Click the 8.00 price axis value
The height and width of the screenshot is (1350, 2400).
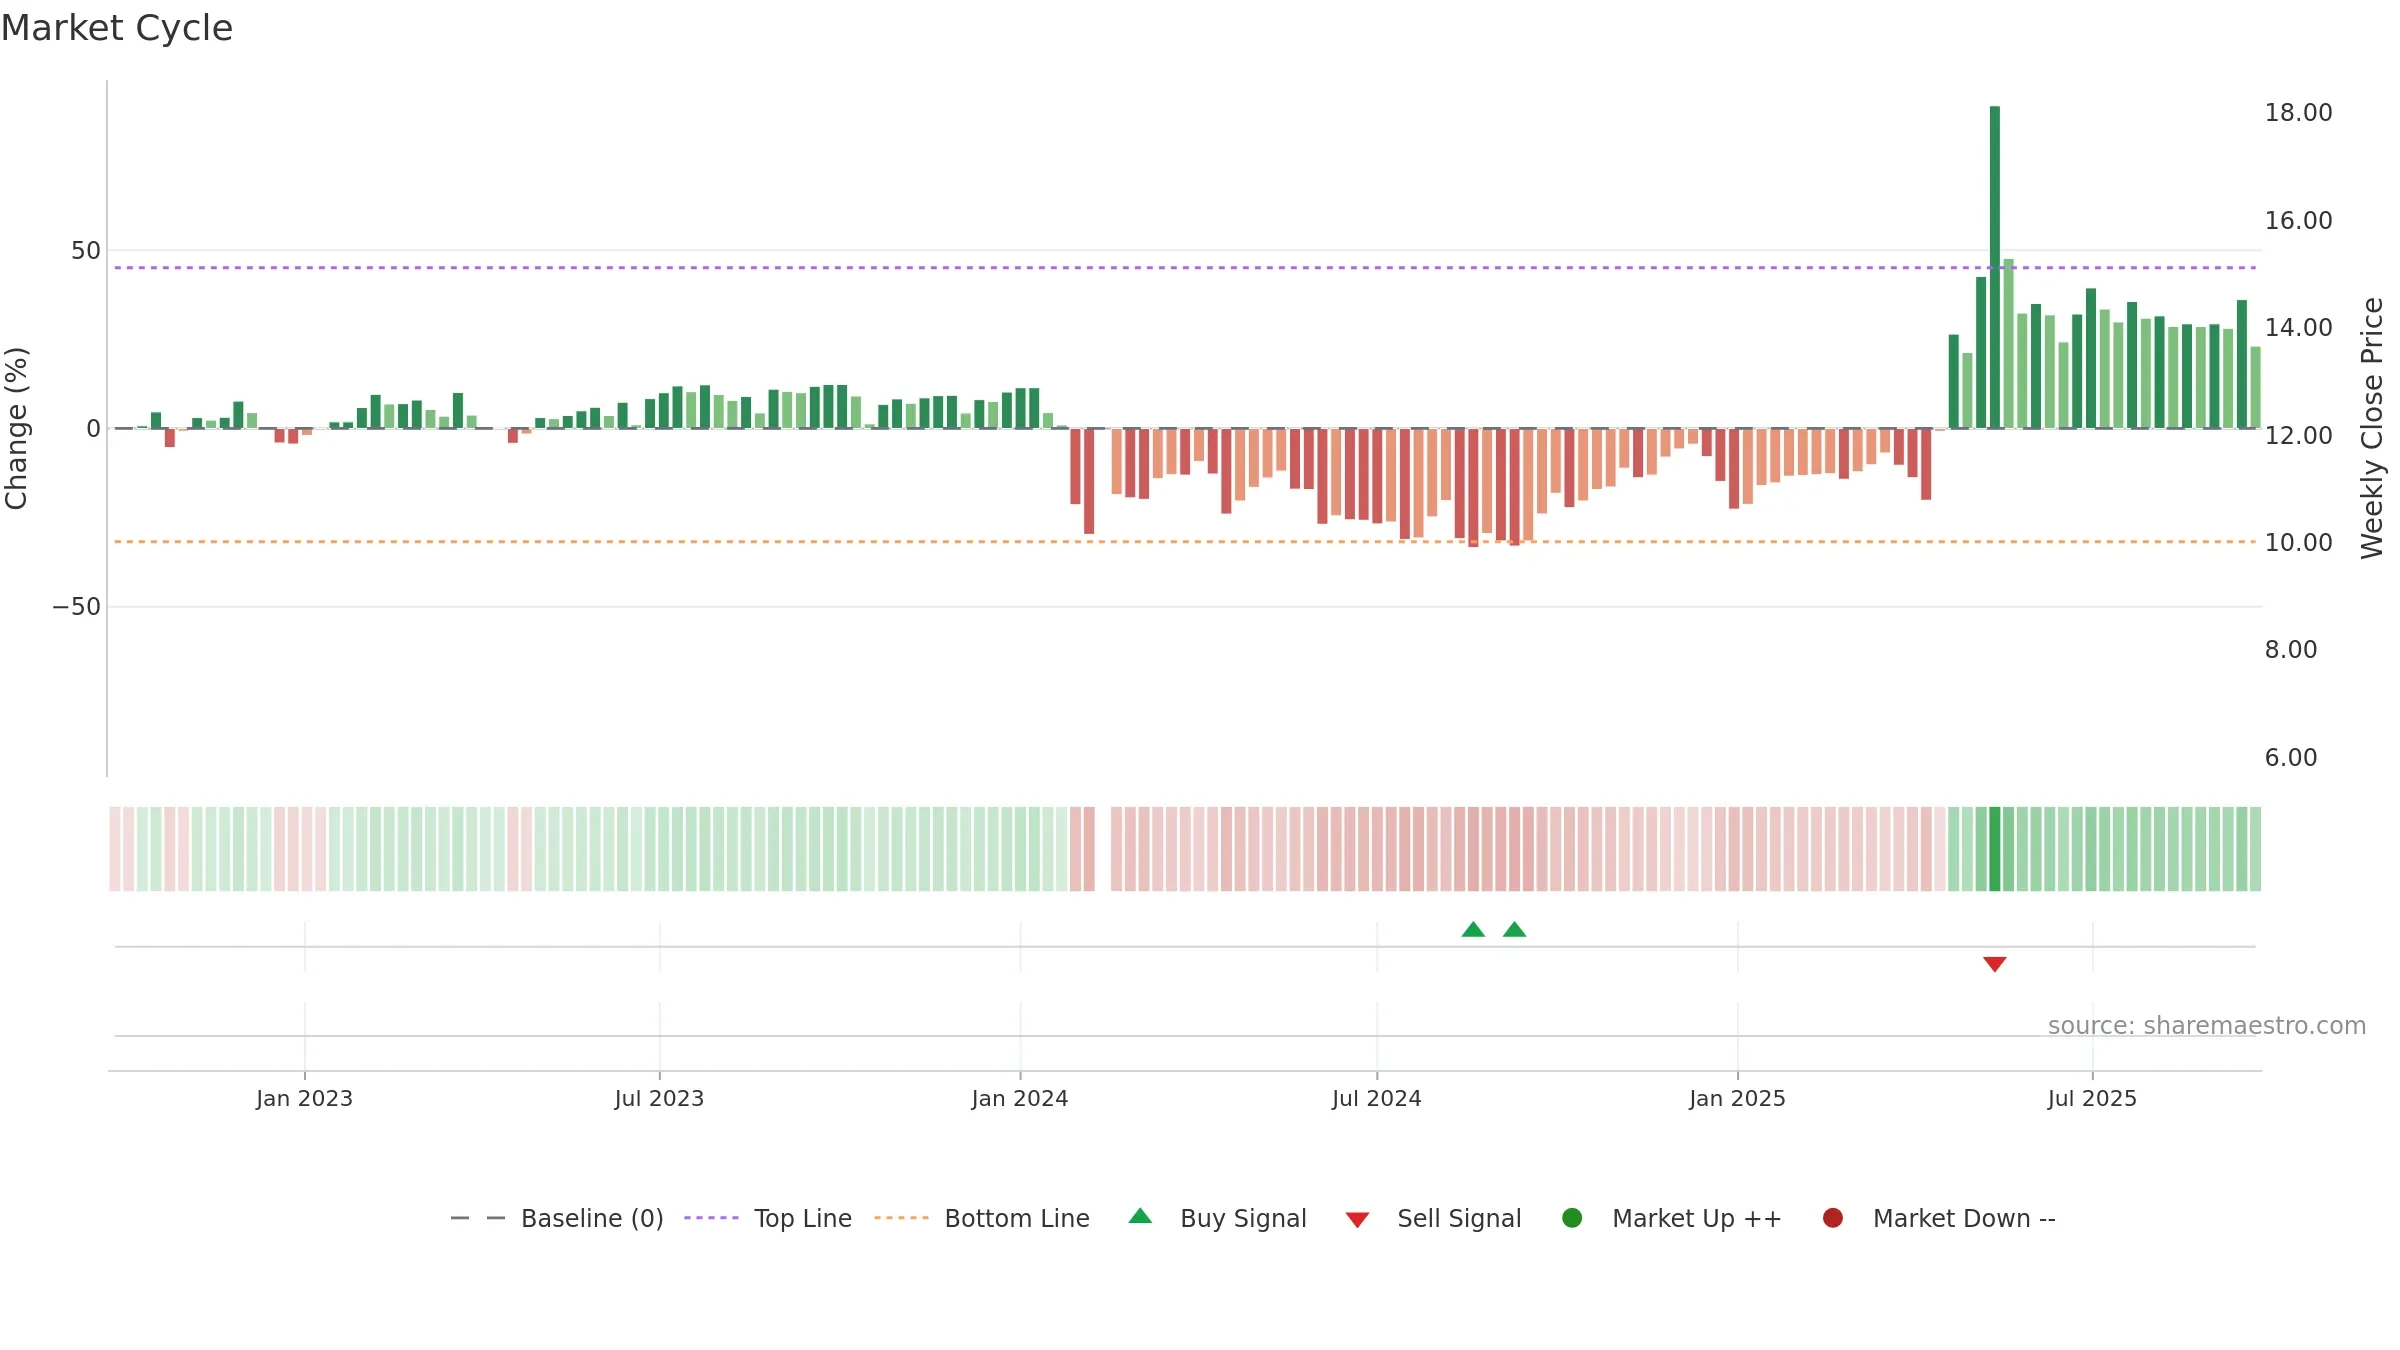coord(2291,649)
